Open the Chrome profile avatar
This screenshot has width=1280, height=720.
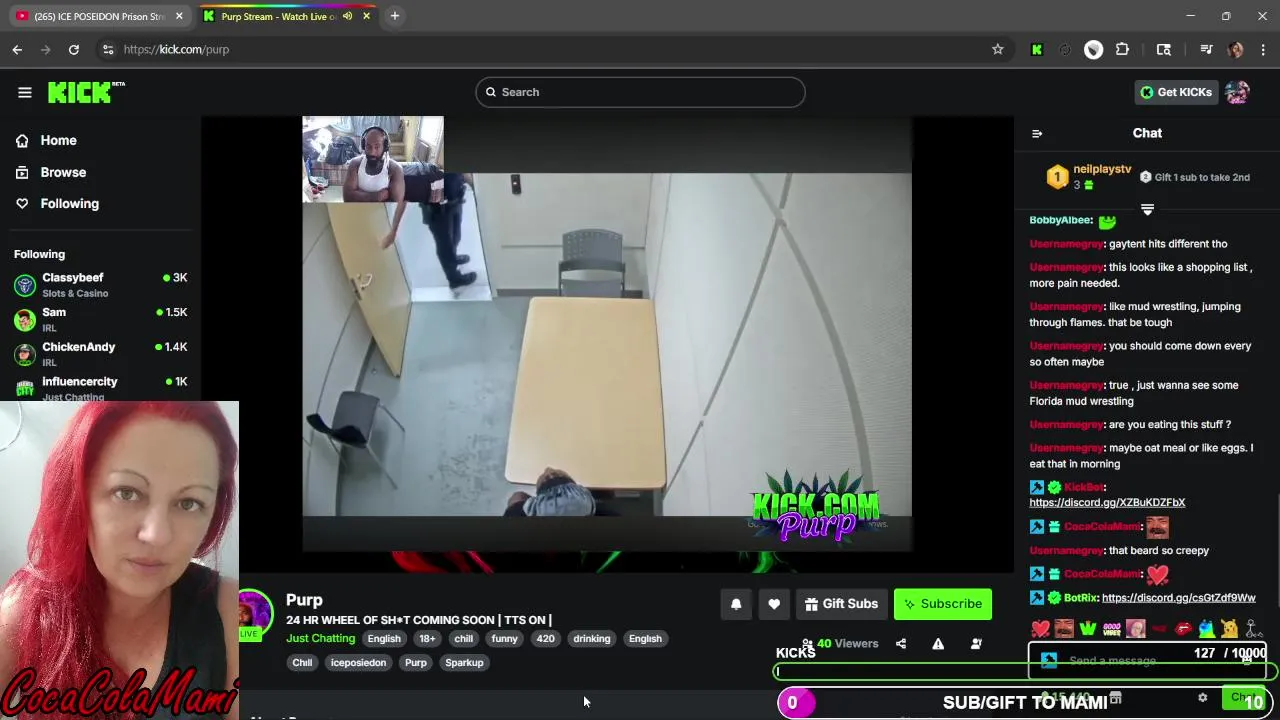coord(1235,49)
